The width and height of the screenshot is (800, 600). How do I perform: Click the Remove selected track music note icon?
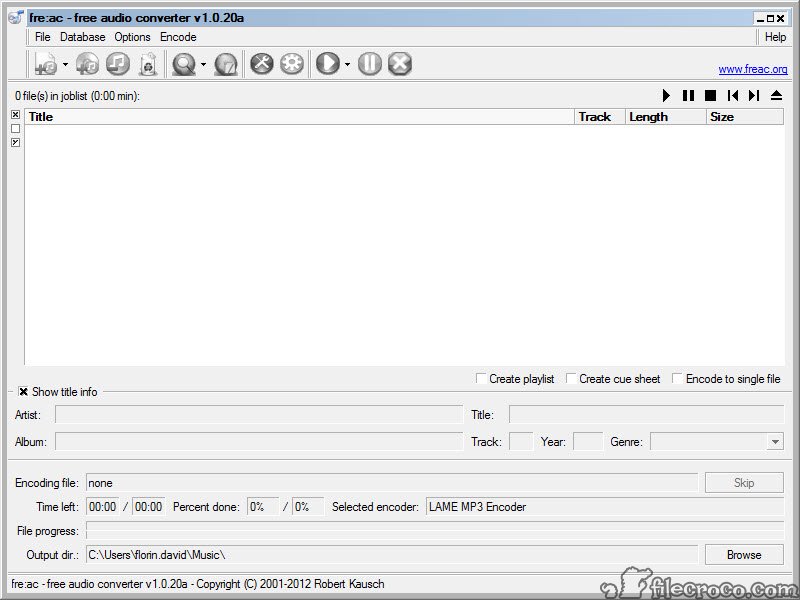tap(118, 64)
